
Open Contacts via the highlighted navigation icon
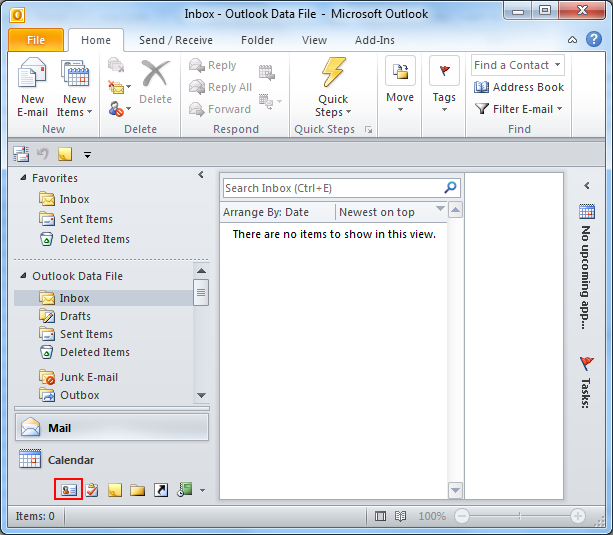point(69,489)
